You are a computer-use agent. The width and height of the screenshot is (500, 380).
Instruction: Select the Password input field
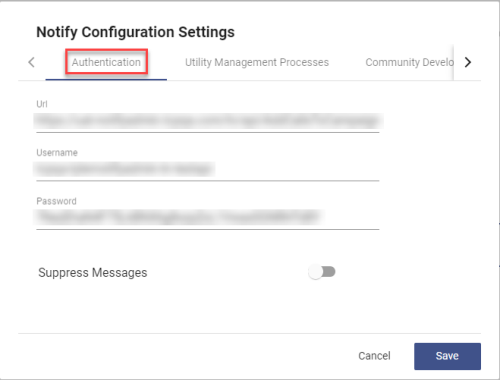click(x=208, y=218)
